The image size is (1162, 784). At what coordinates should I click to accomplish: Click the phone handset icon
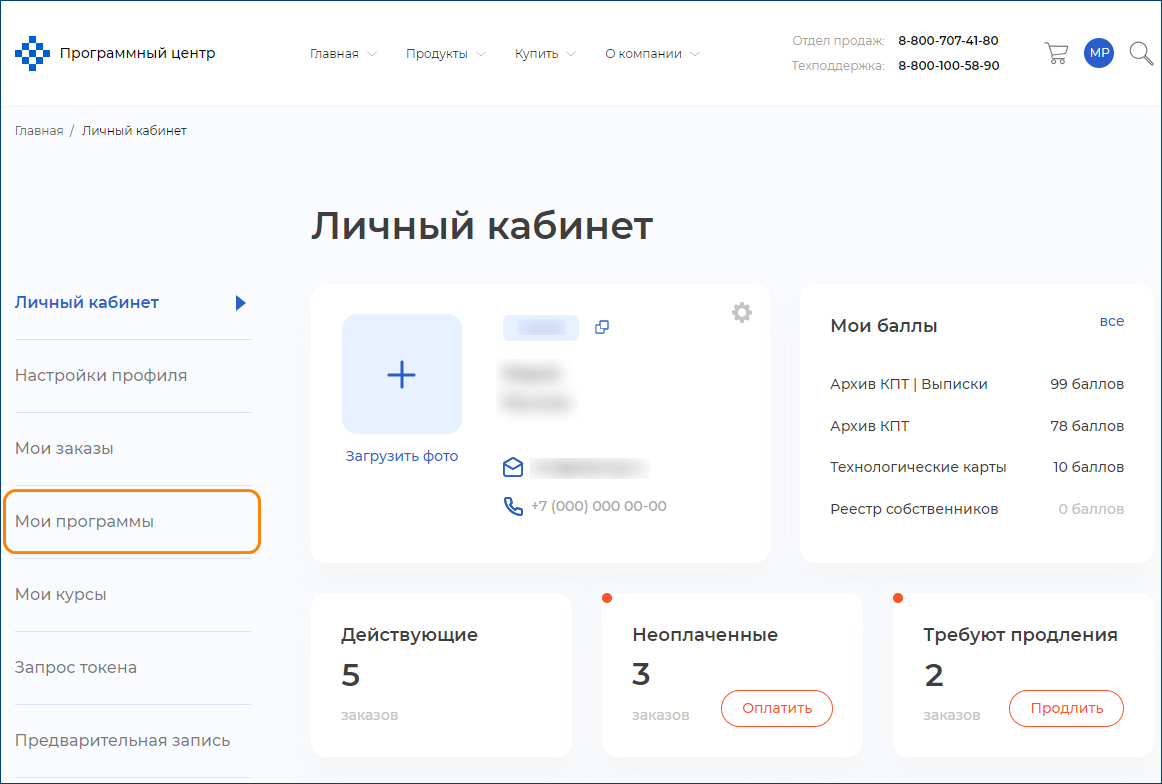513,506
